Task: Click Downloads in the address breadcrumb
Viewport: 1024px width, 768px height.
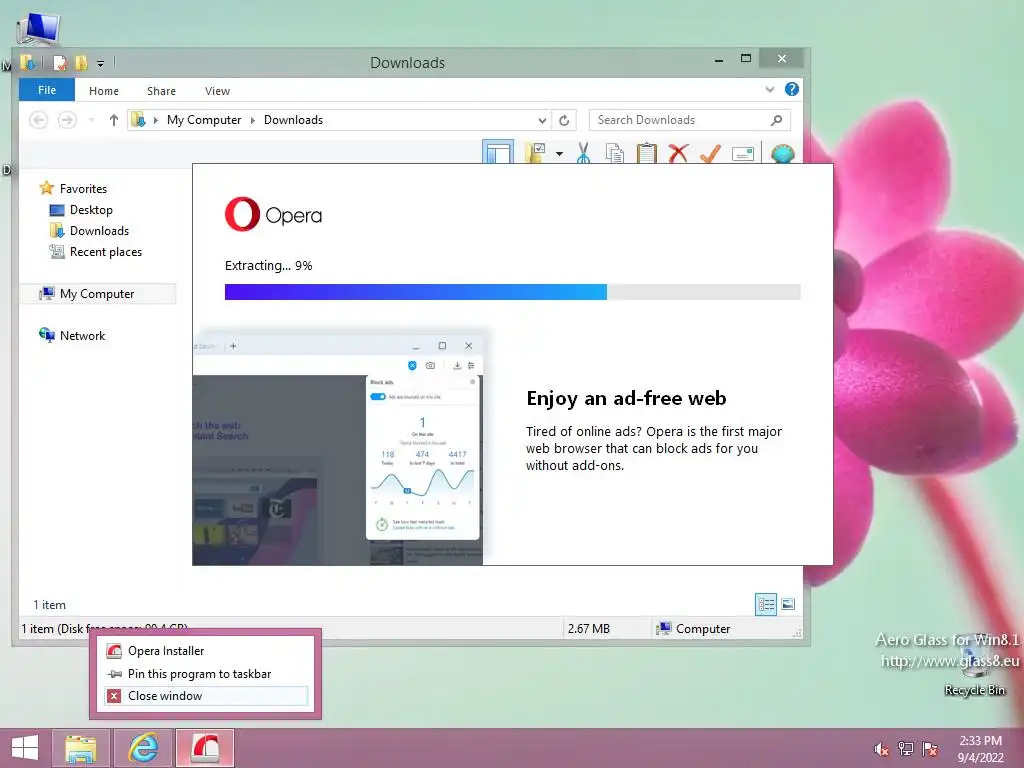Action: tap(293, 120)
